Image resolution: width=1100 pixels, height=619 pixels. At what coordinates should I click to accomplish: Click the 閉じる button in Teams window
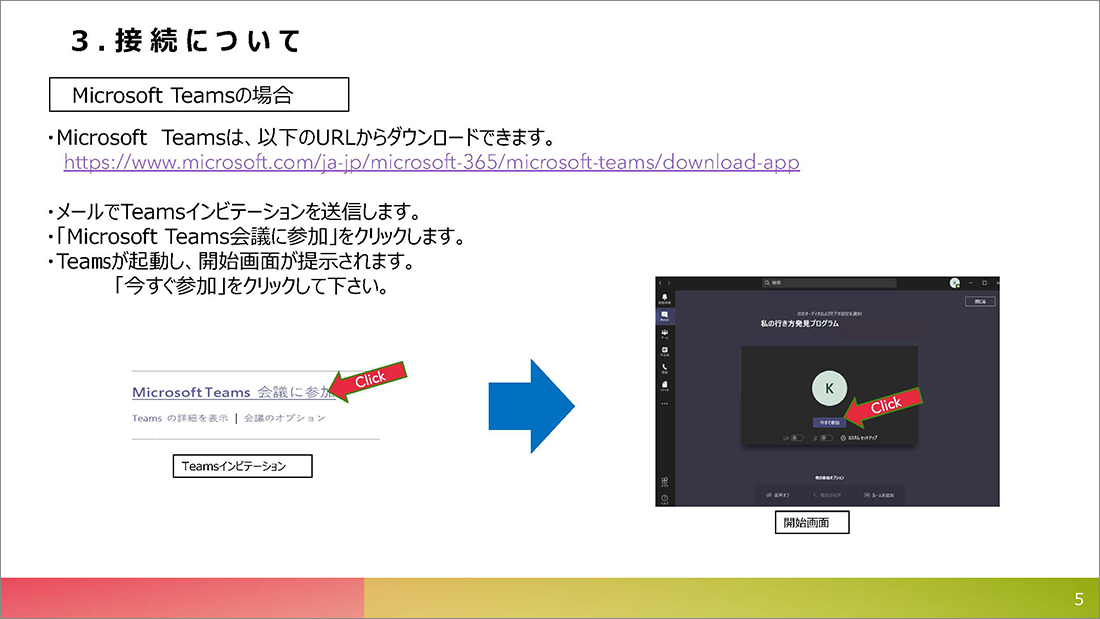click(x=980, y=302)
